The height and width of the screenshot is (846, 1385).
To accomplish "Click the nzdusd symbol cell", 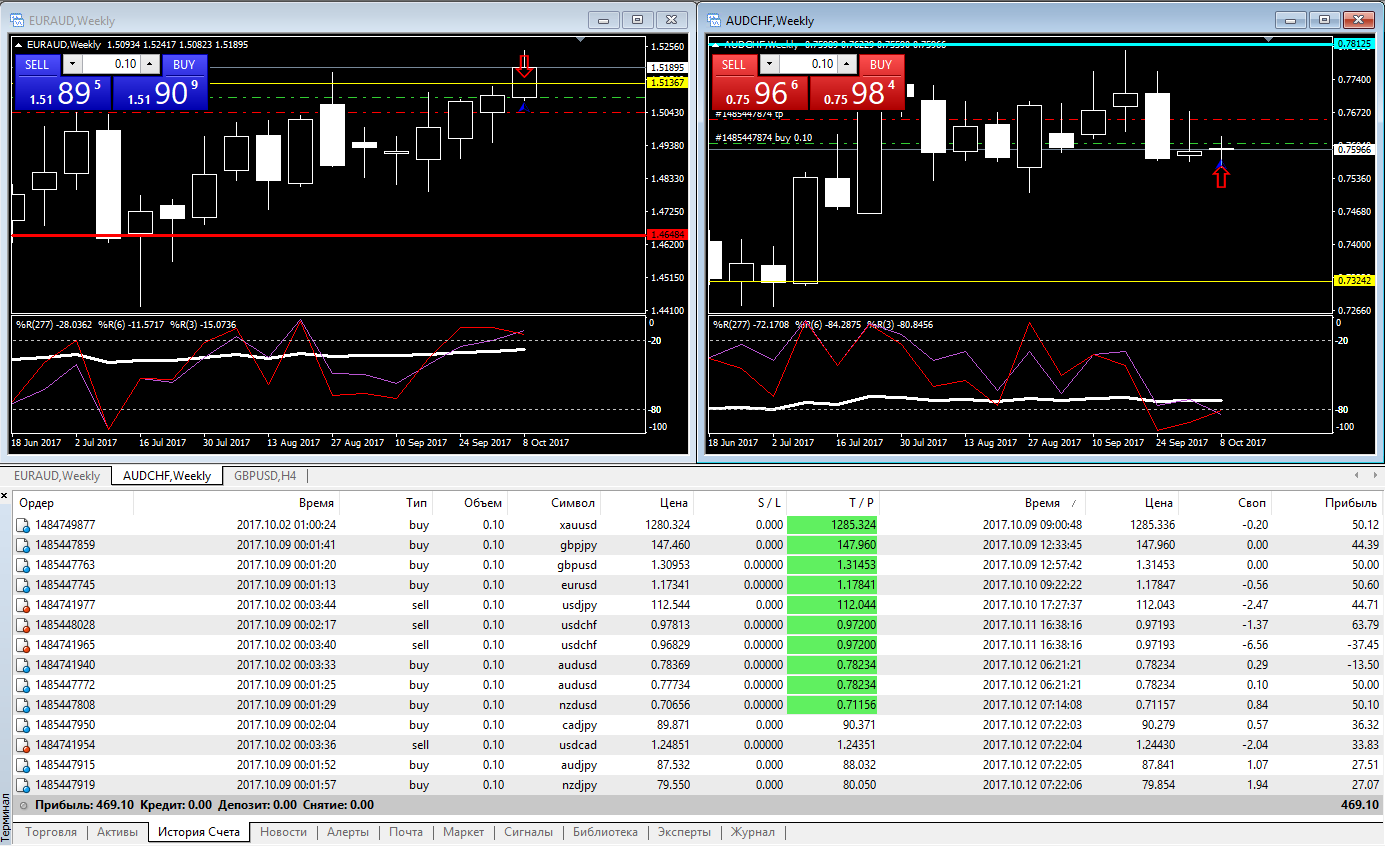I will point(578,705).
